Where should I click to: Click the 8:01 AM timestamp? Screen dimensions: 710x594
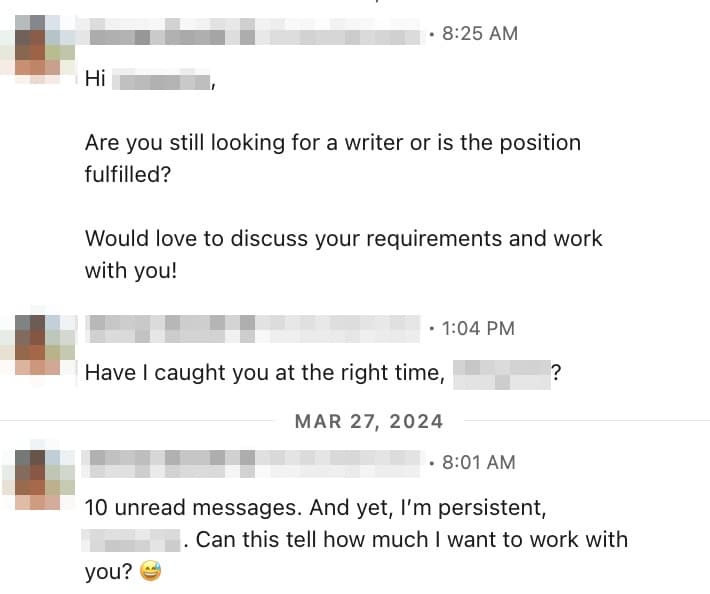(479, 463)
